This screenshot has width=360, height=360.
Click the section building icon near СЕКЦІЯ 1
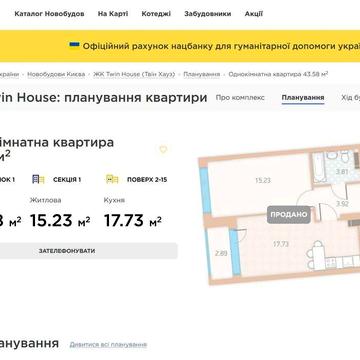[38, 180]
